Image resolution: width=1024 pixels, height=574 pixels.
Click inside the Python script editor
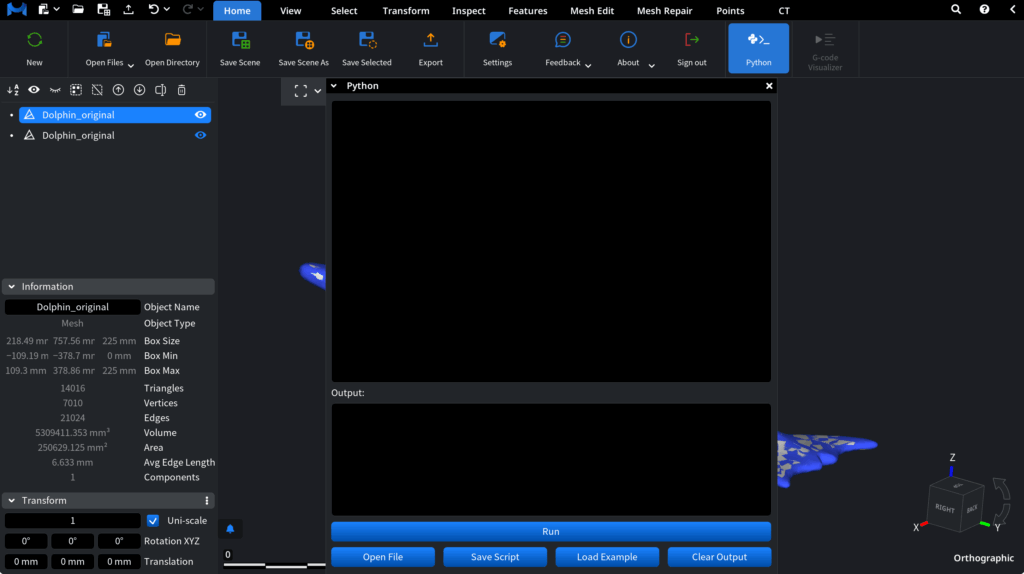(550, 240)
